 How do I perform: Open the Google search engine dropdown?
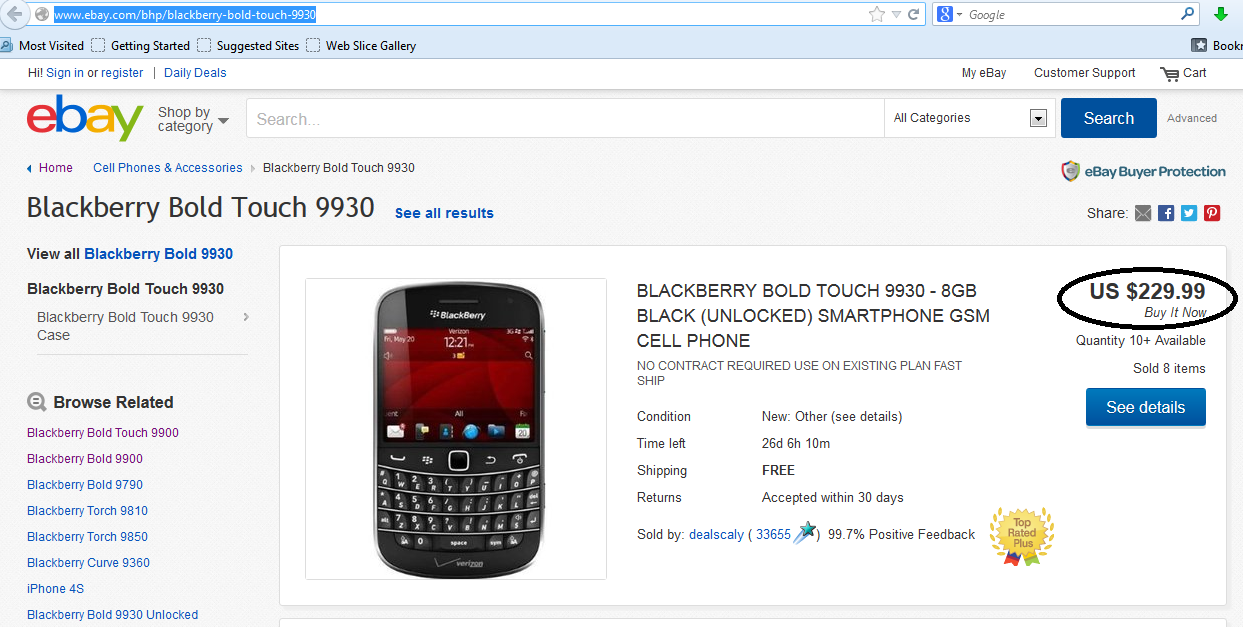point(949,14)
